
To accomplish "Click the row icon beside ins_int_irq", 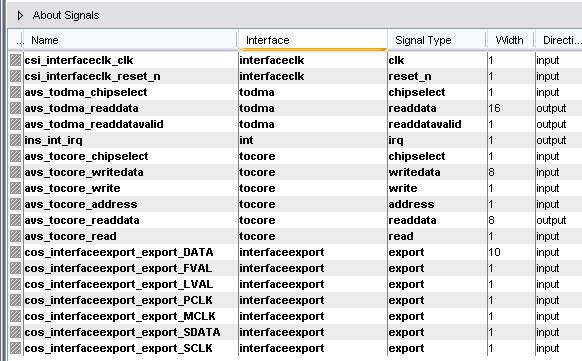I will pos(16,140).
